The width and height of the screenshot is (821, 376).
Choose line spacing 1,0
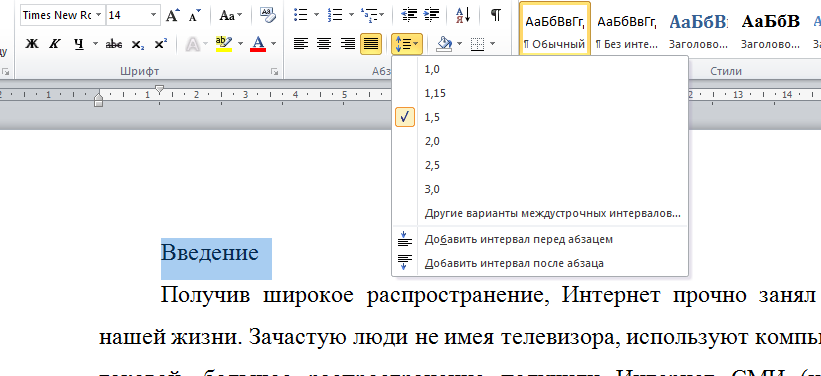540,69
